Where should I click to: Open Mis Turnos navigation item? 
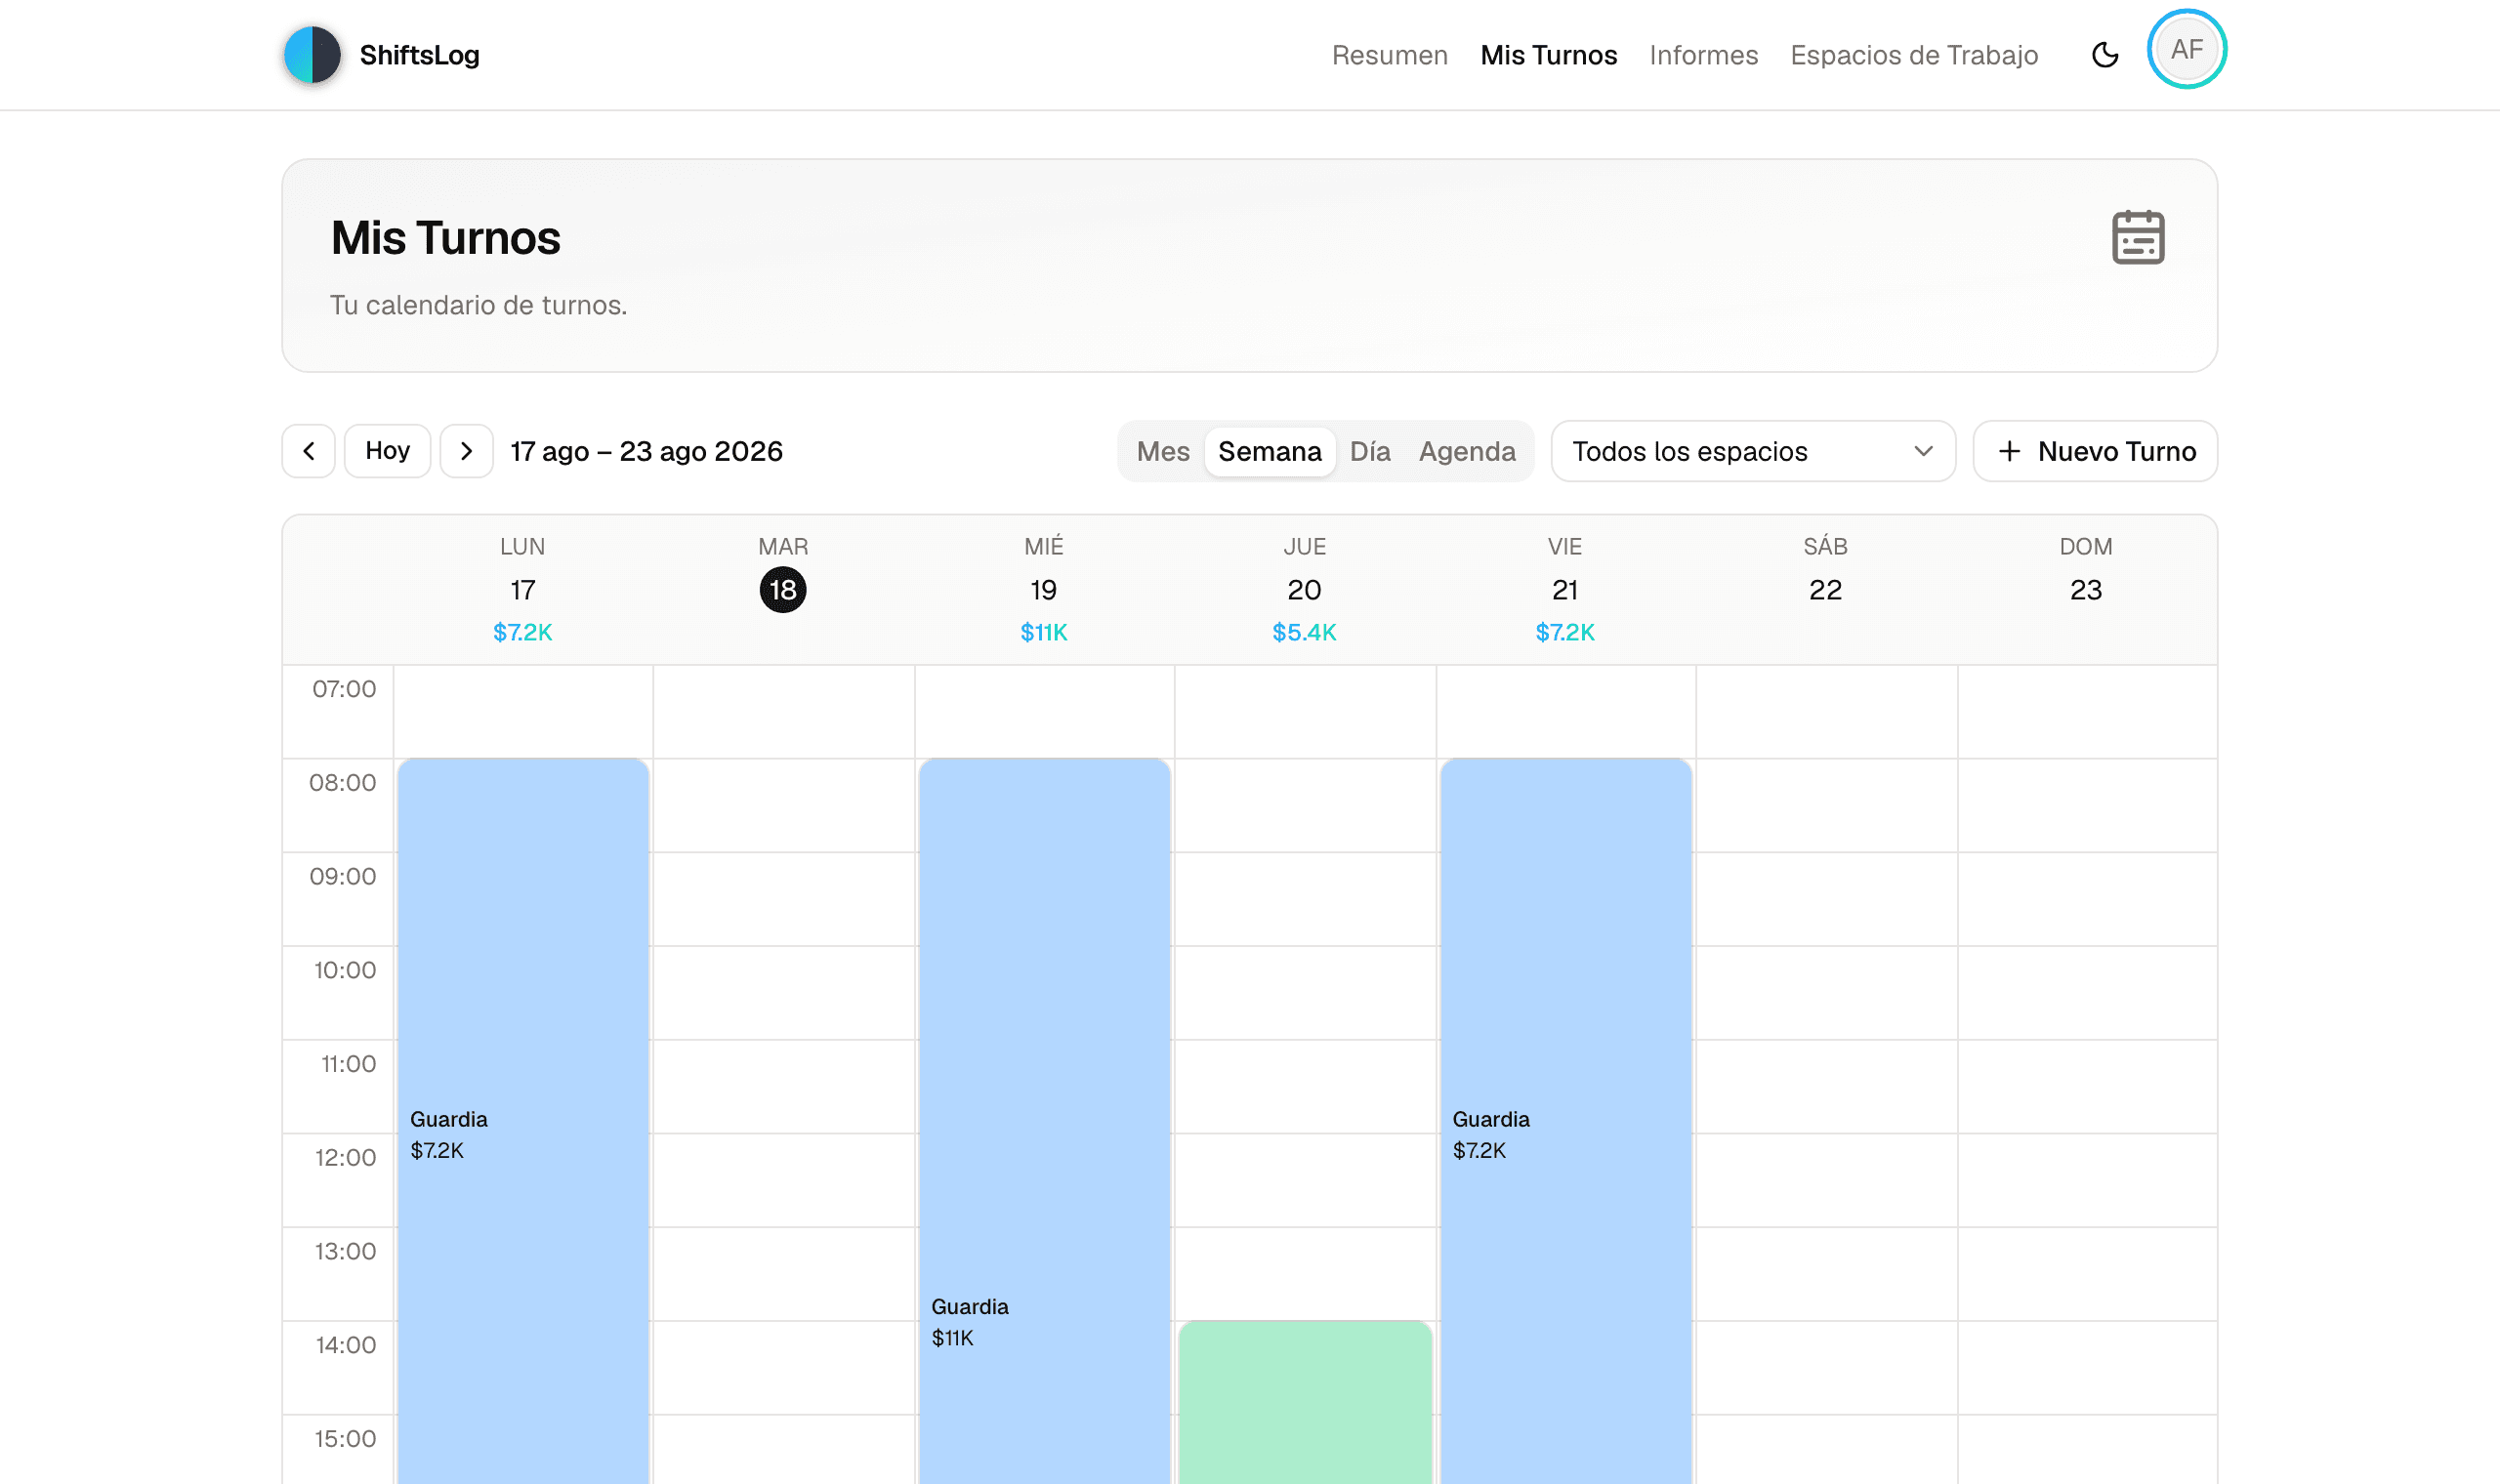[x=1549, y=55]
